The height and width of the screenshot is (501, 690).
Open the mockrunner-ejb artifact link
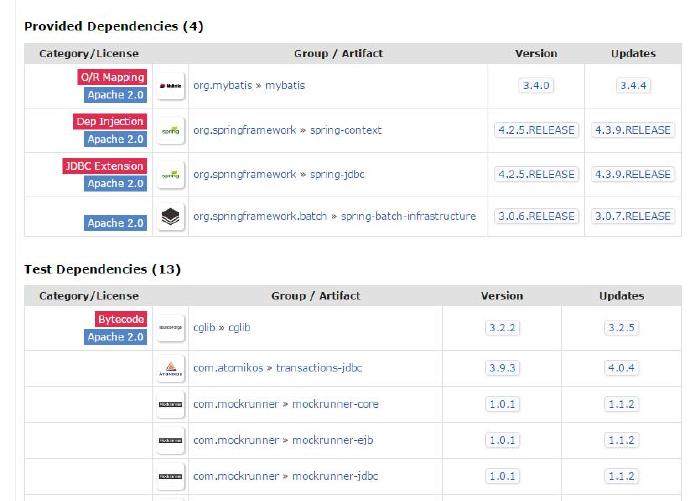(333, 440)
